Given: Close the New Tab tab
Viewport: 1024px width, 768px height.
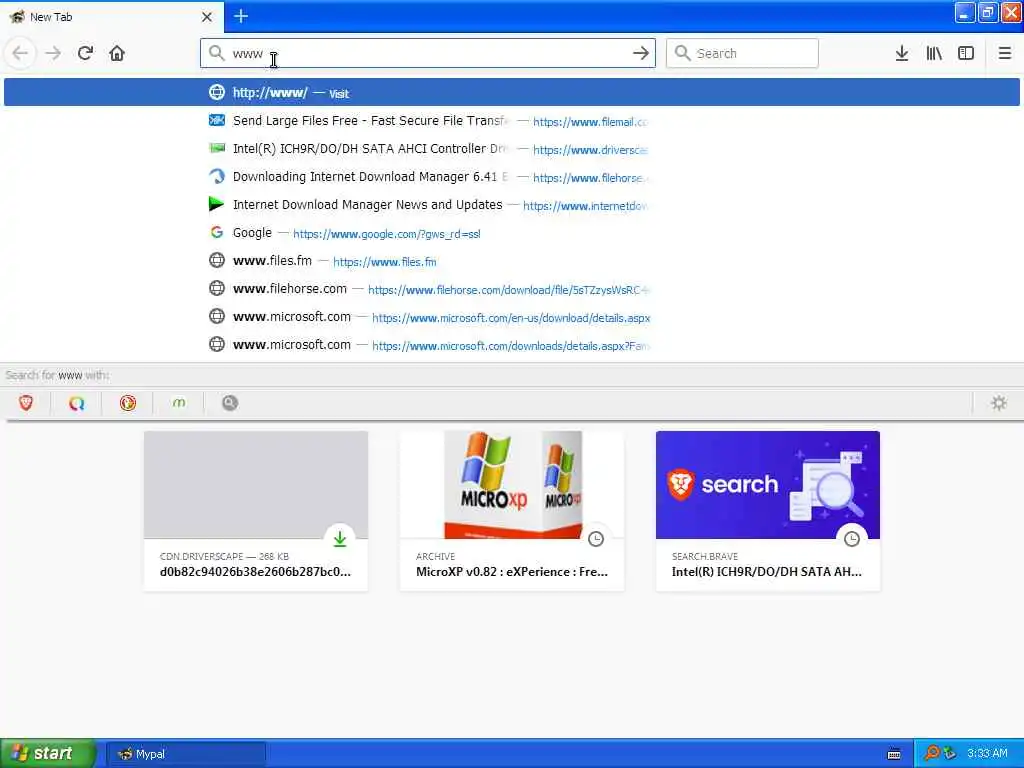Looking at the screenshot, I should tap(207, 17).
